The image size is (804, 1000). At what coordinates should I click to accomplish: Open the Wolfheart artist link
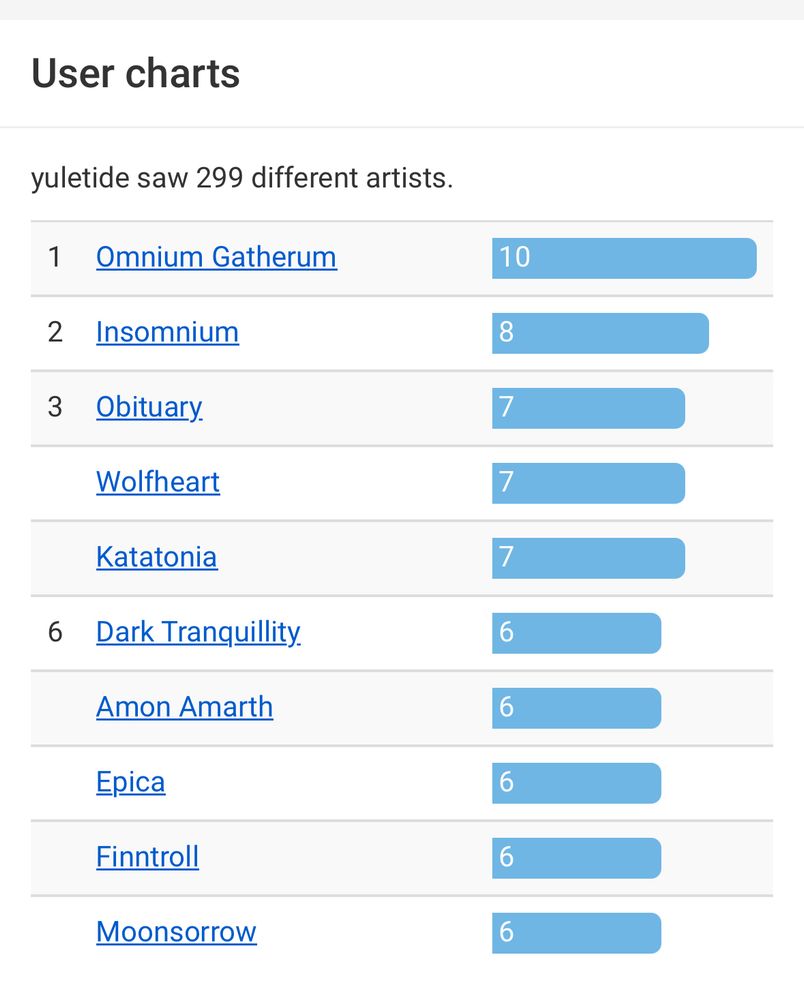[157, 482]
